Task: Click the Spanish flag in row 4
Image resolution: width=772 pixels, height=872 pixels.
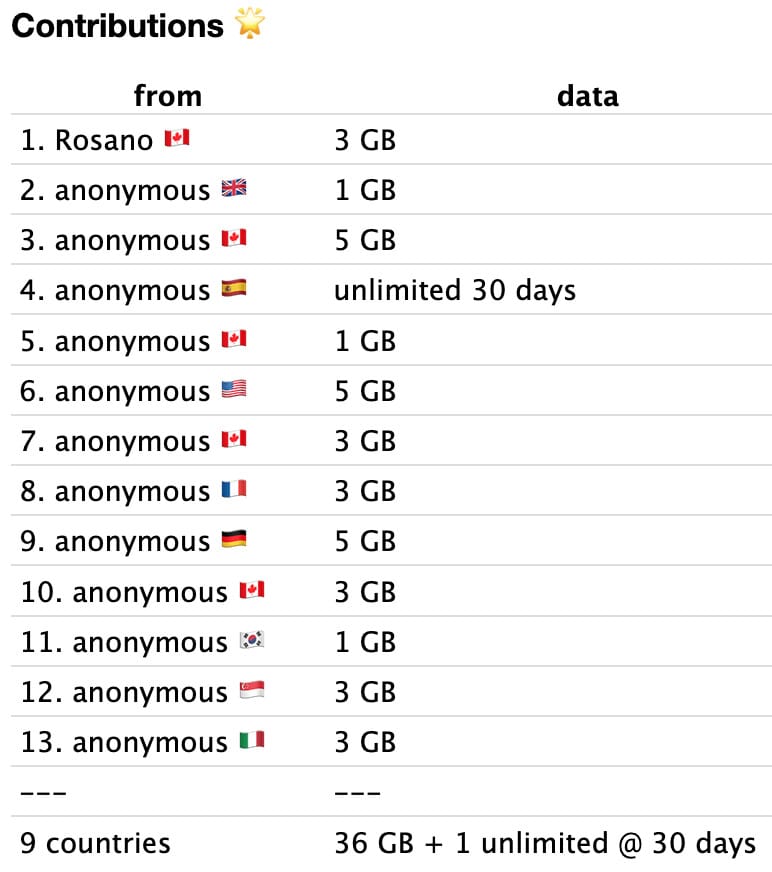Action: (234, 290)
